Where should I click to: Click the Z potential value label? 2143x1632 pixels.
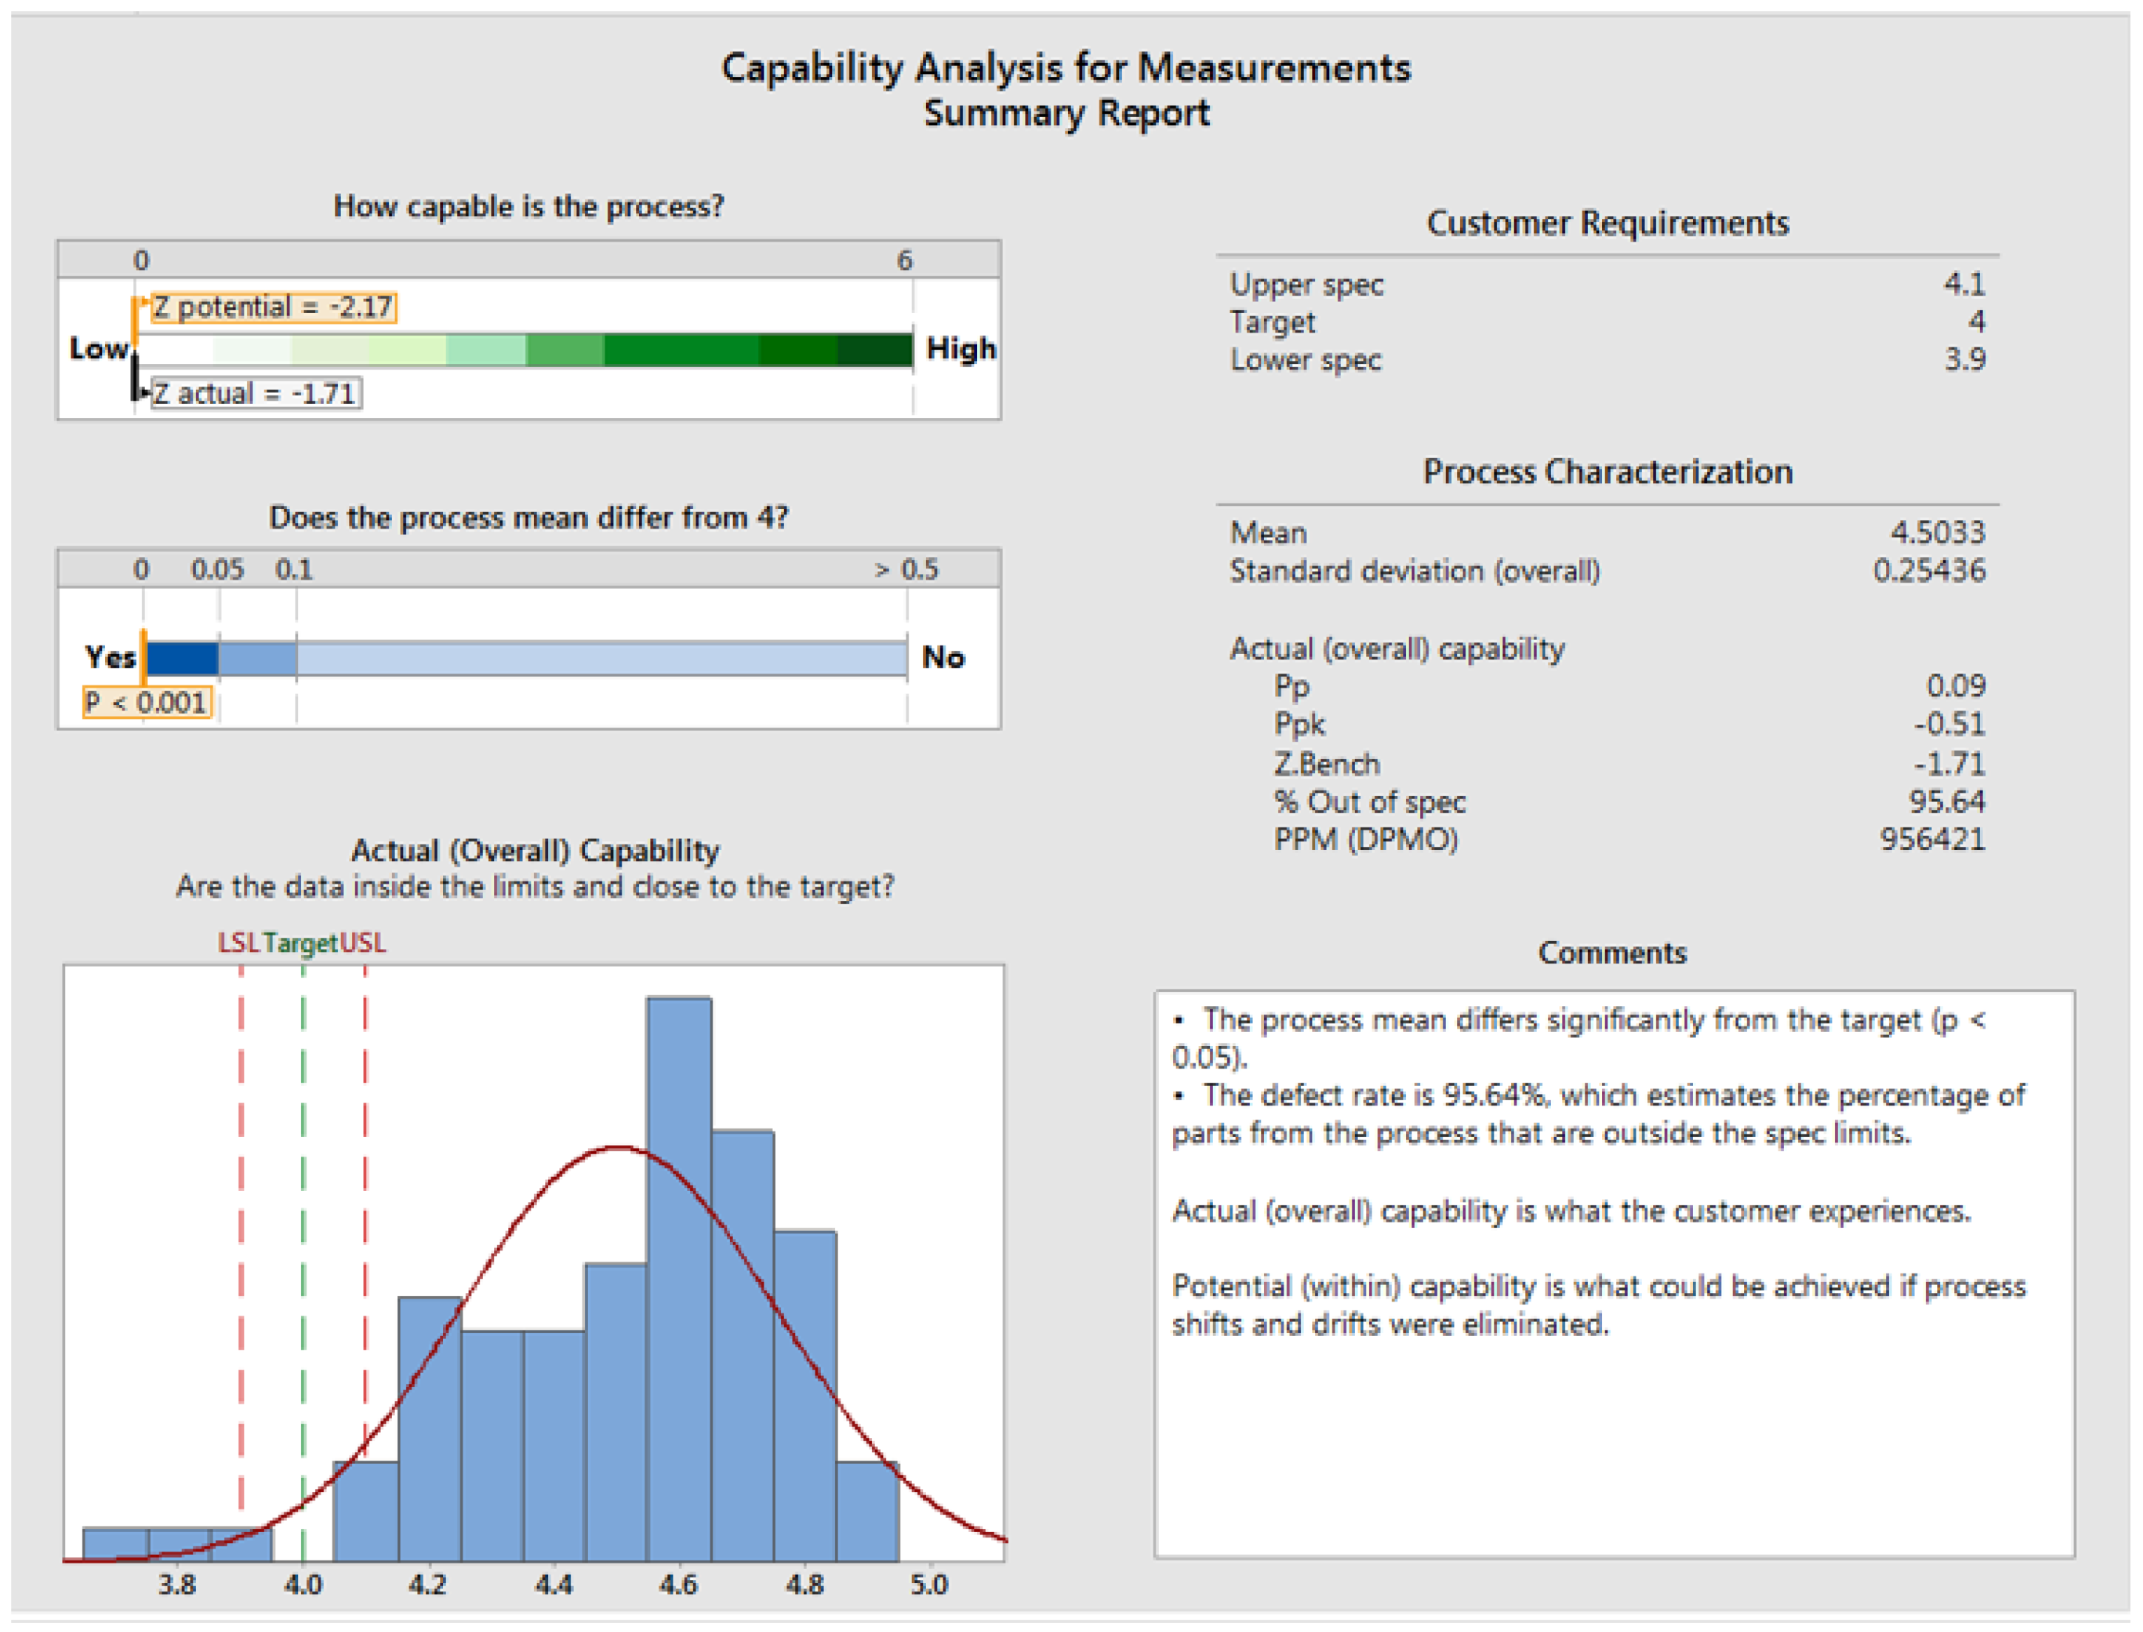click(x=273, y=307)
